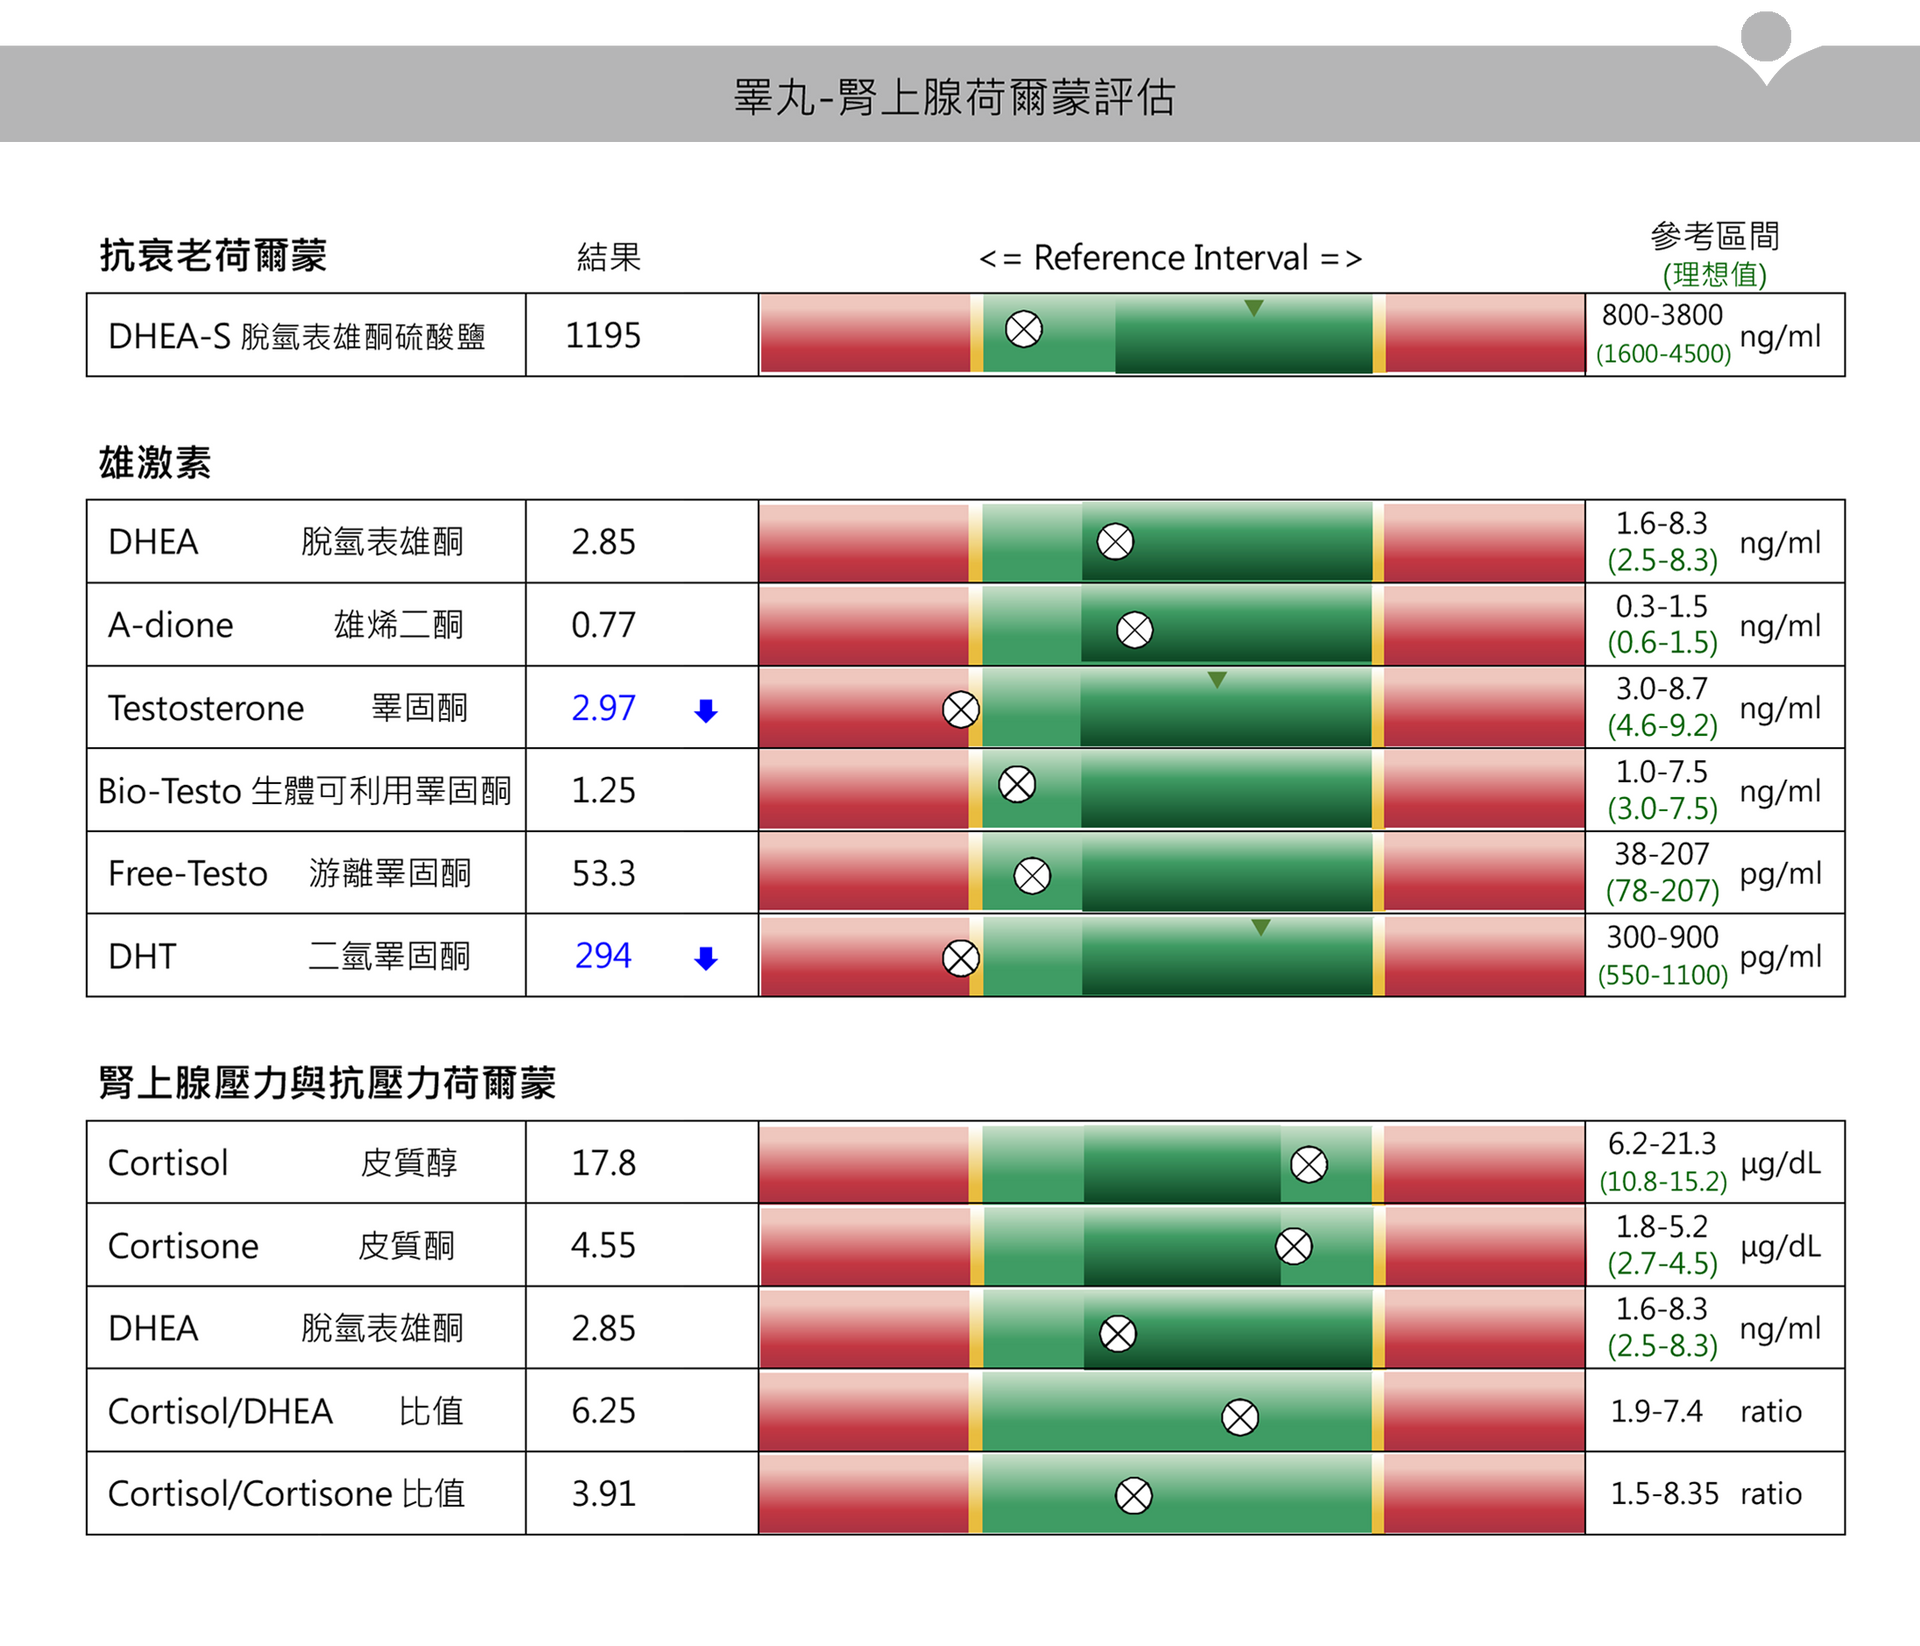Click the Cortisol/Cortisone ratio marker circle
The height and width of the screenshot is (1646, 1920).
[1134, 1497]
